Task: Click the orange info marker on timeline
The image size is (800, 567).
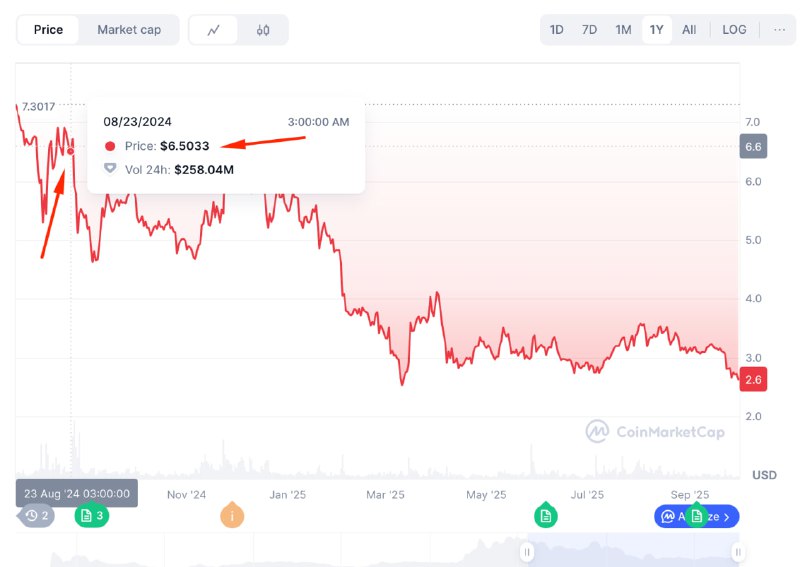Action: tap(232, 516)
